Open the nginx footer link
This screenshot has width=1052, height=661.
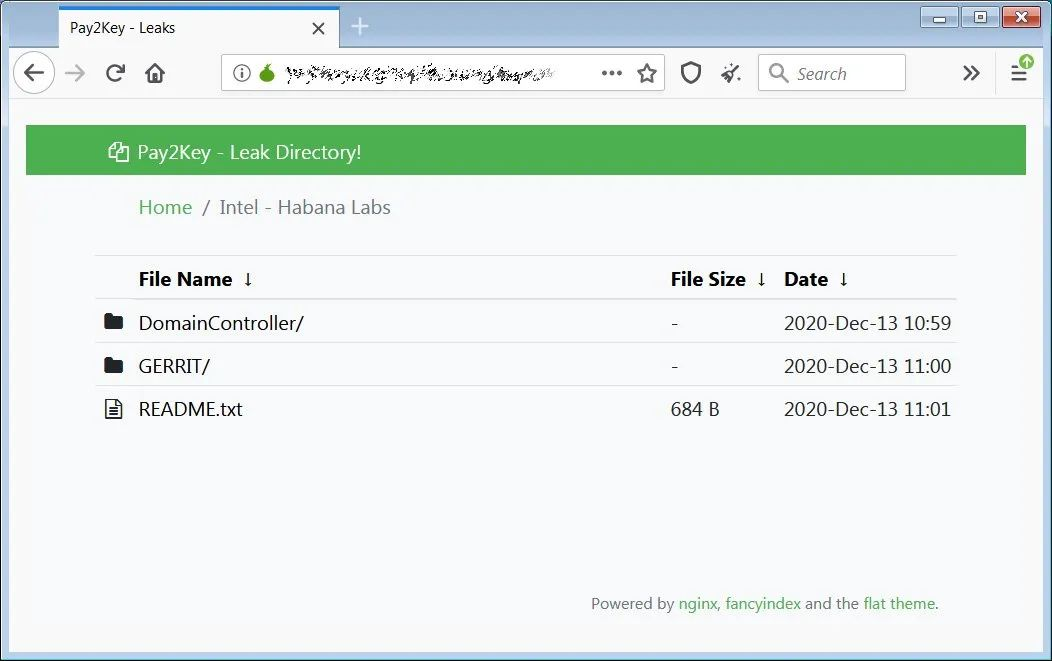[x=698, y=604]
